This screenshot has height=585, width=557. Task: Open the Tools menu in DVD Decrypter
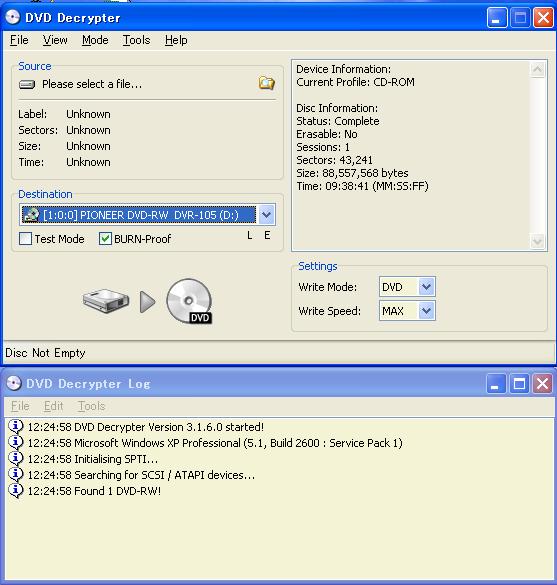pos(137,40)
